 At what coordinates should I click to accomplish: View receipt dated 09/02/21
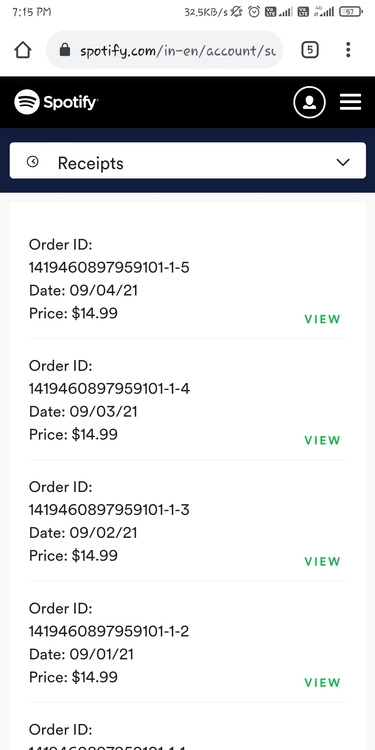322,561
